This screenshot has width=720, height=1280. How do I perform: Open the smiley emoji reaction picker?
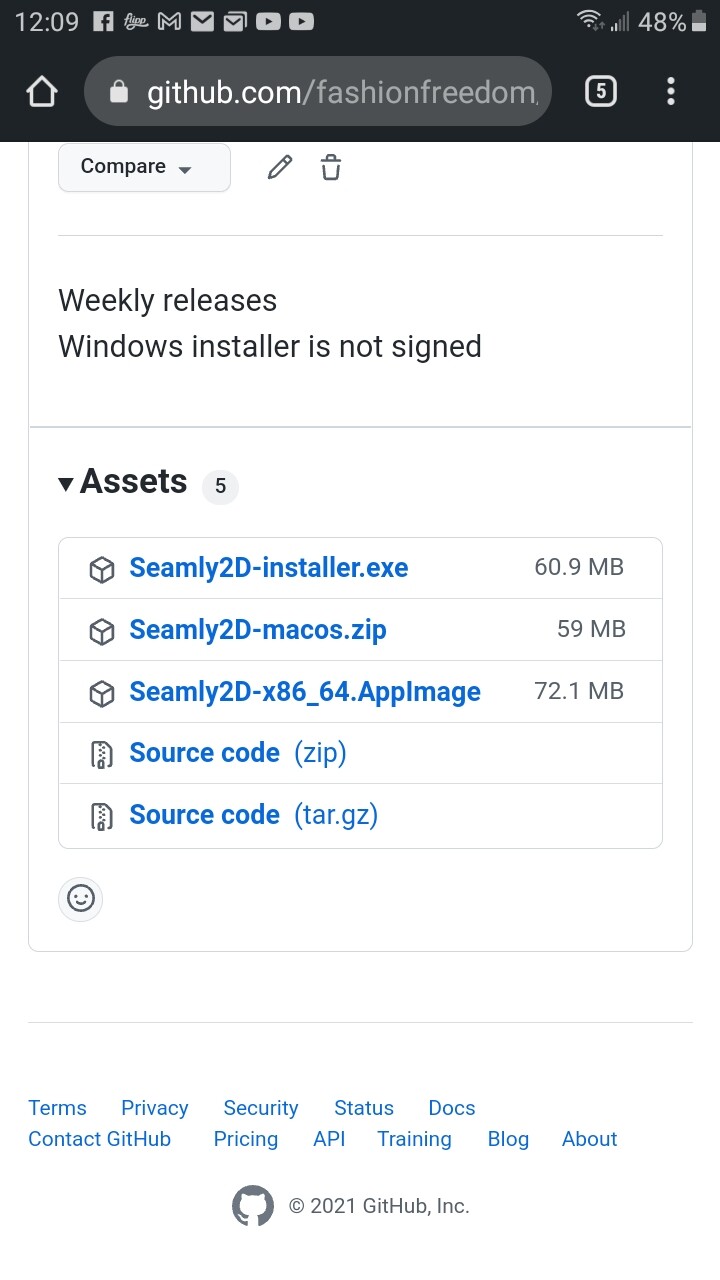point(81,899)
